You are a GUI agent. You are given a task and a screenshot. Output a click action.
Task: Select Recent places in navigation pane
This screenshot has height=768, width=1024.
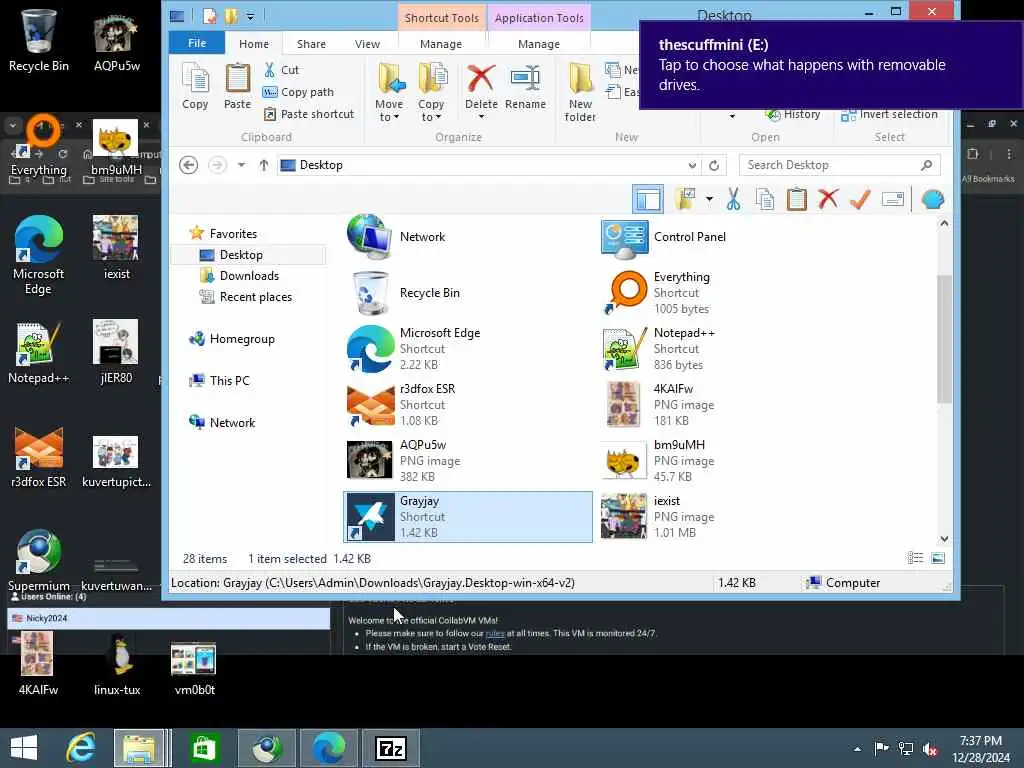pos(255,296)
